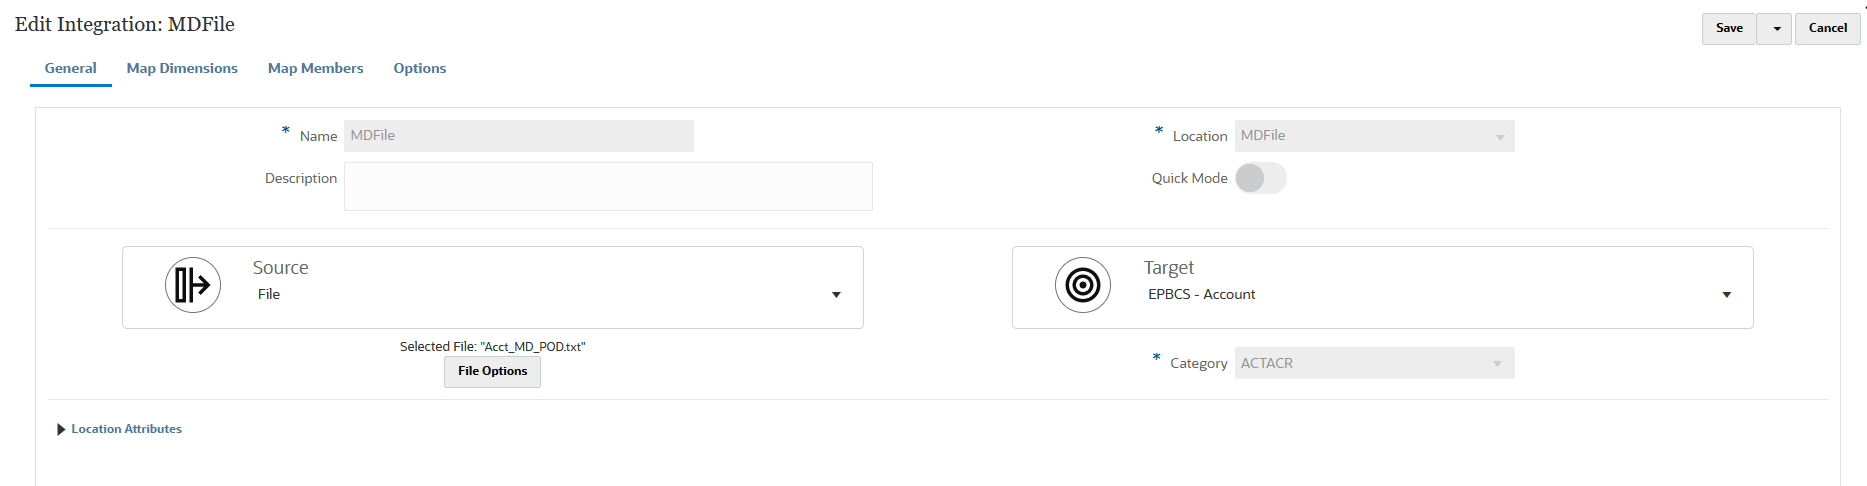Screen dimensions: 1867x486
Task: Open the Source type dropdown arrow
Action: click(x=836, y=294)
